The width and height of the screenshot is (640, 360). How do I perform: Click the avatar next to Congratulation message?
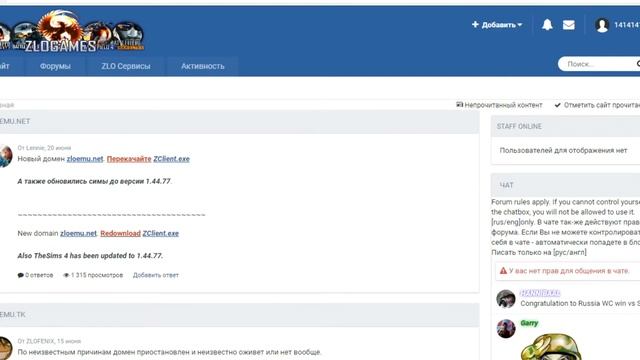click(x=506, y=298)
